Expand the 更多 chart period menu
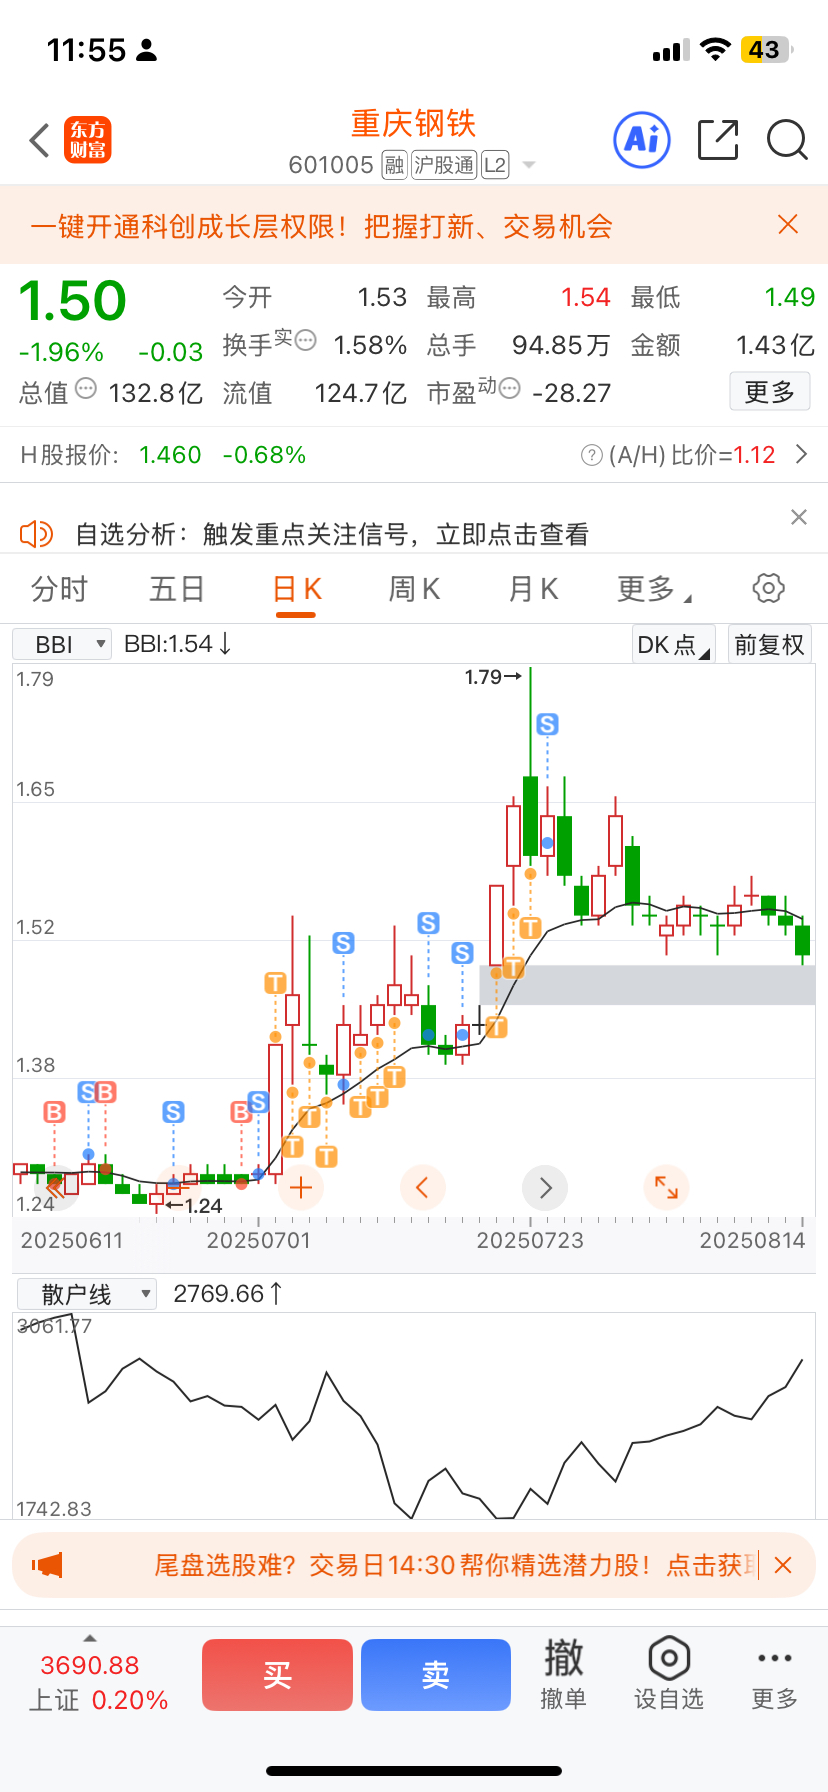This screenshot has height=1792, width=828. click(654, 589)
